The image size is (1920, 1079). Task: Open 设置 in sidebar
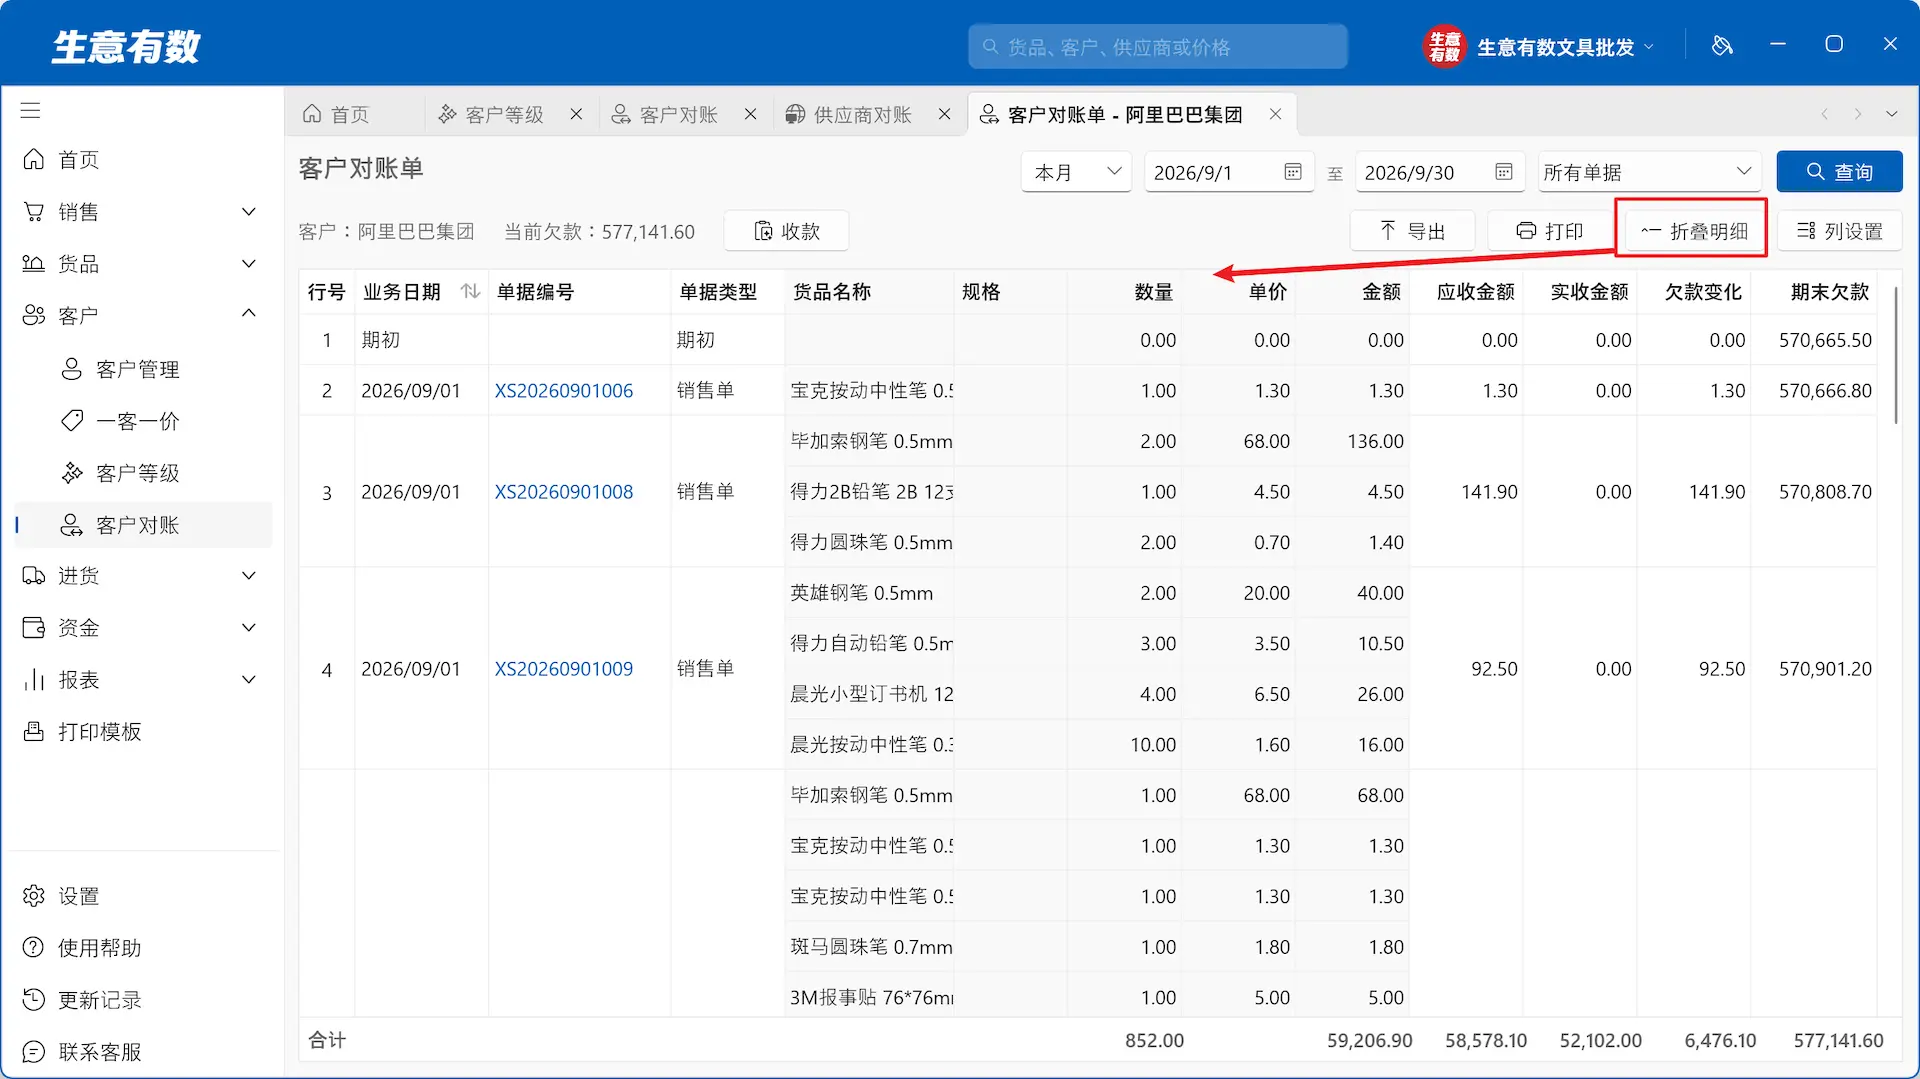[140, 896]
